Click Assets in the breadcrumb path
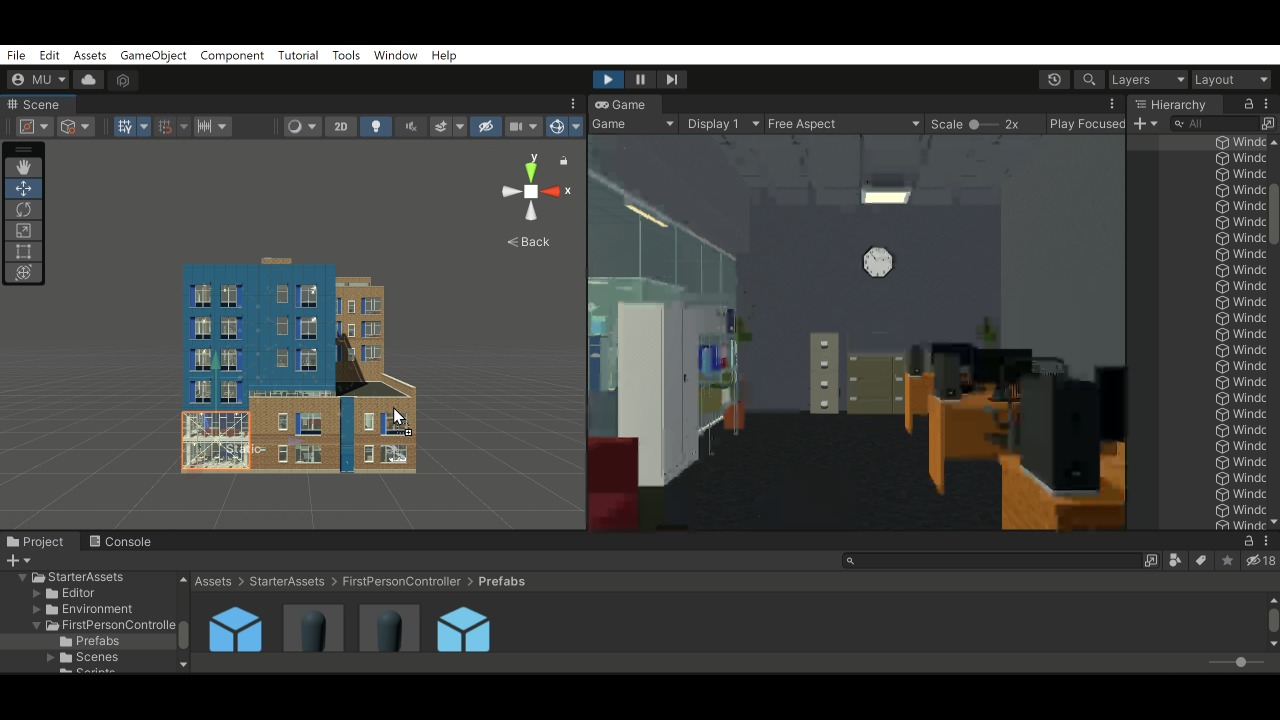Image resolution: width=1280 pixels, height=720 pixels. click(x=213, y=581)
